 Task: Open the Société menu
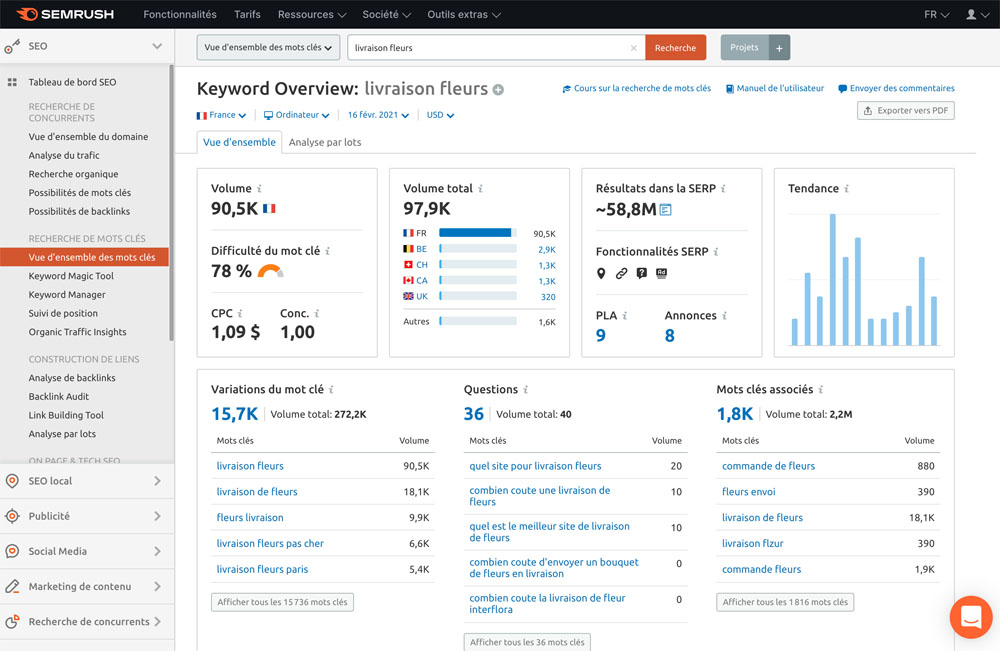tap(386, 14)
